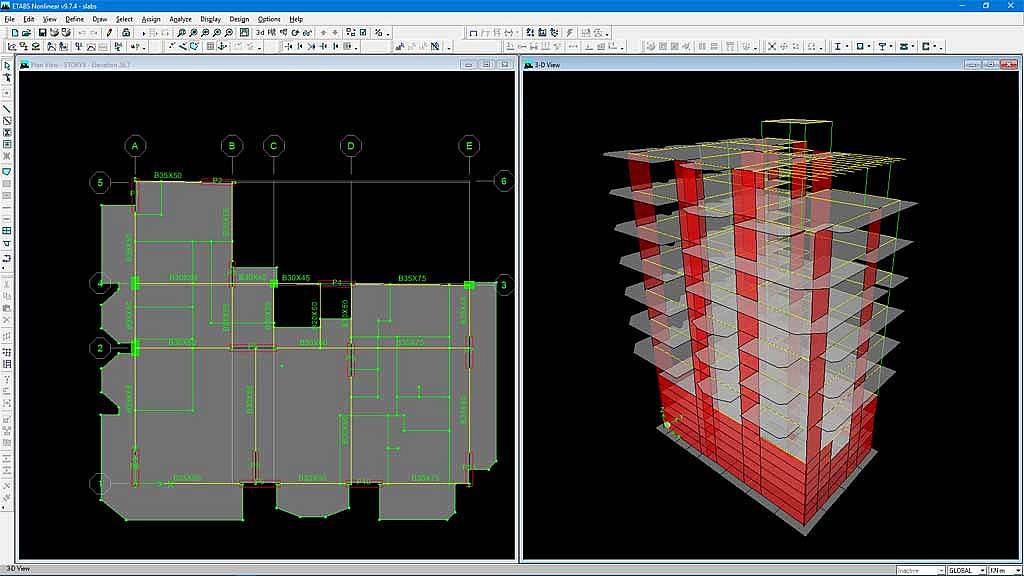Click grid line bubble A in plan
The image size is (1024, 576).
pyautogui.click(x=135, y=146)
